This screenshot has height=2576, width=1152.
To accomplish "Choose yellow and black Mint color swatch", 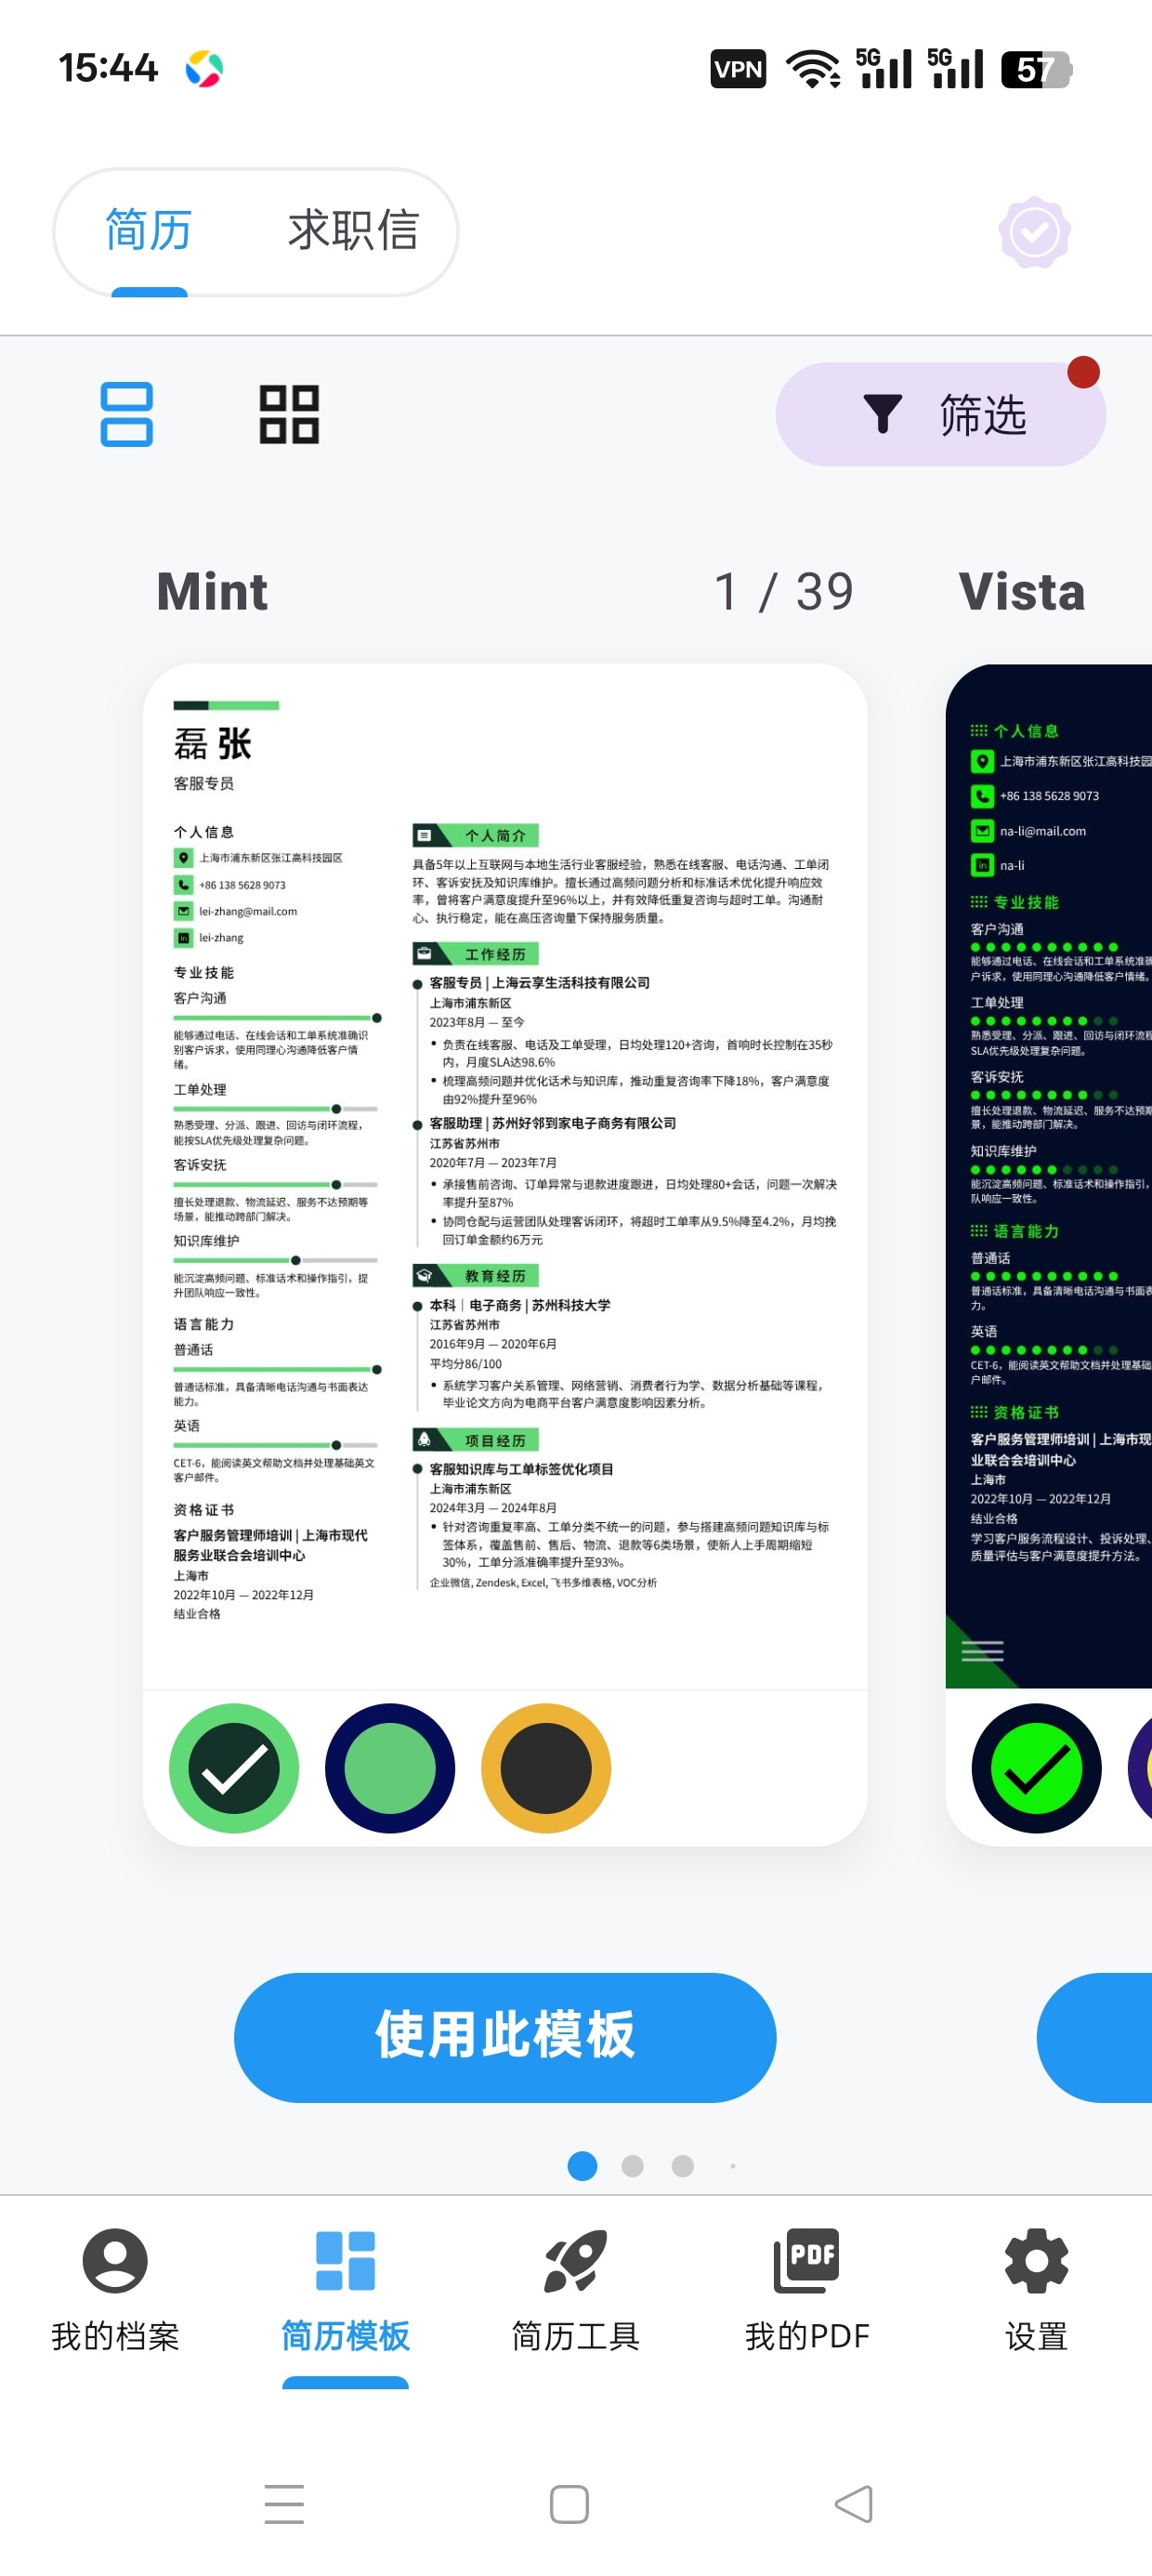I will tap(546, 1768).
